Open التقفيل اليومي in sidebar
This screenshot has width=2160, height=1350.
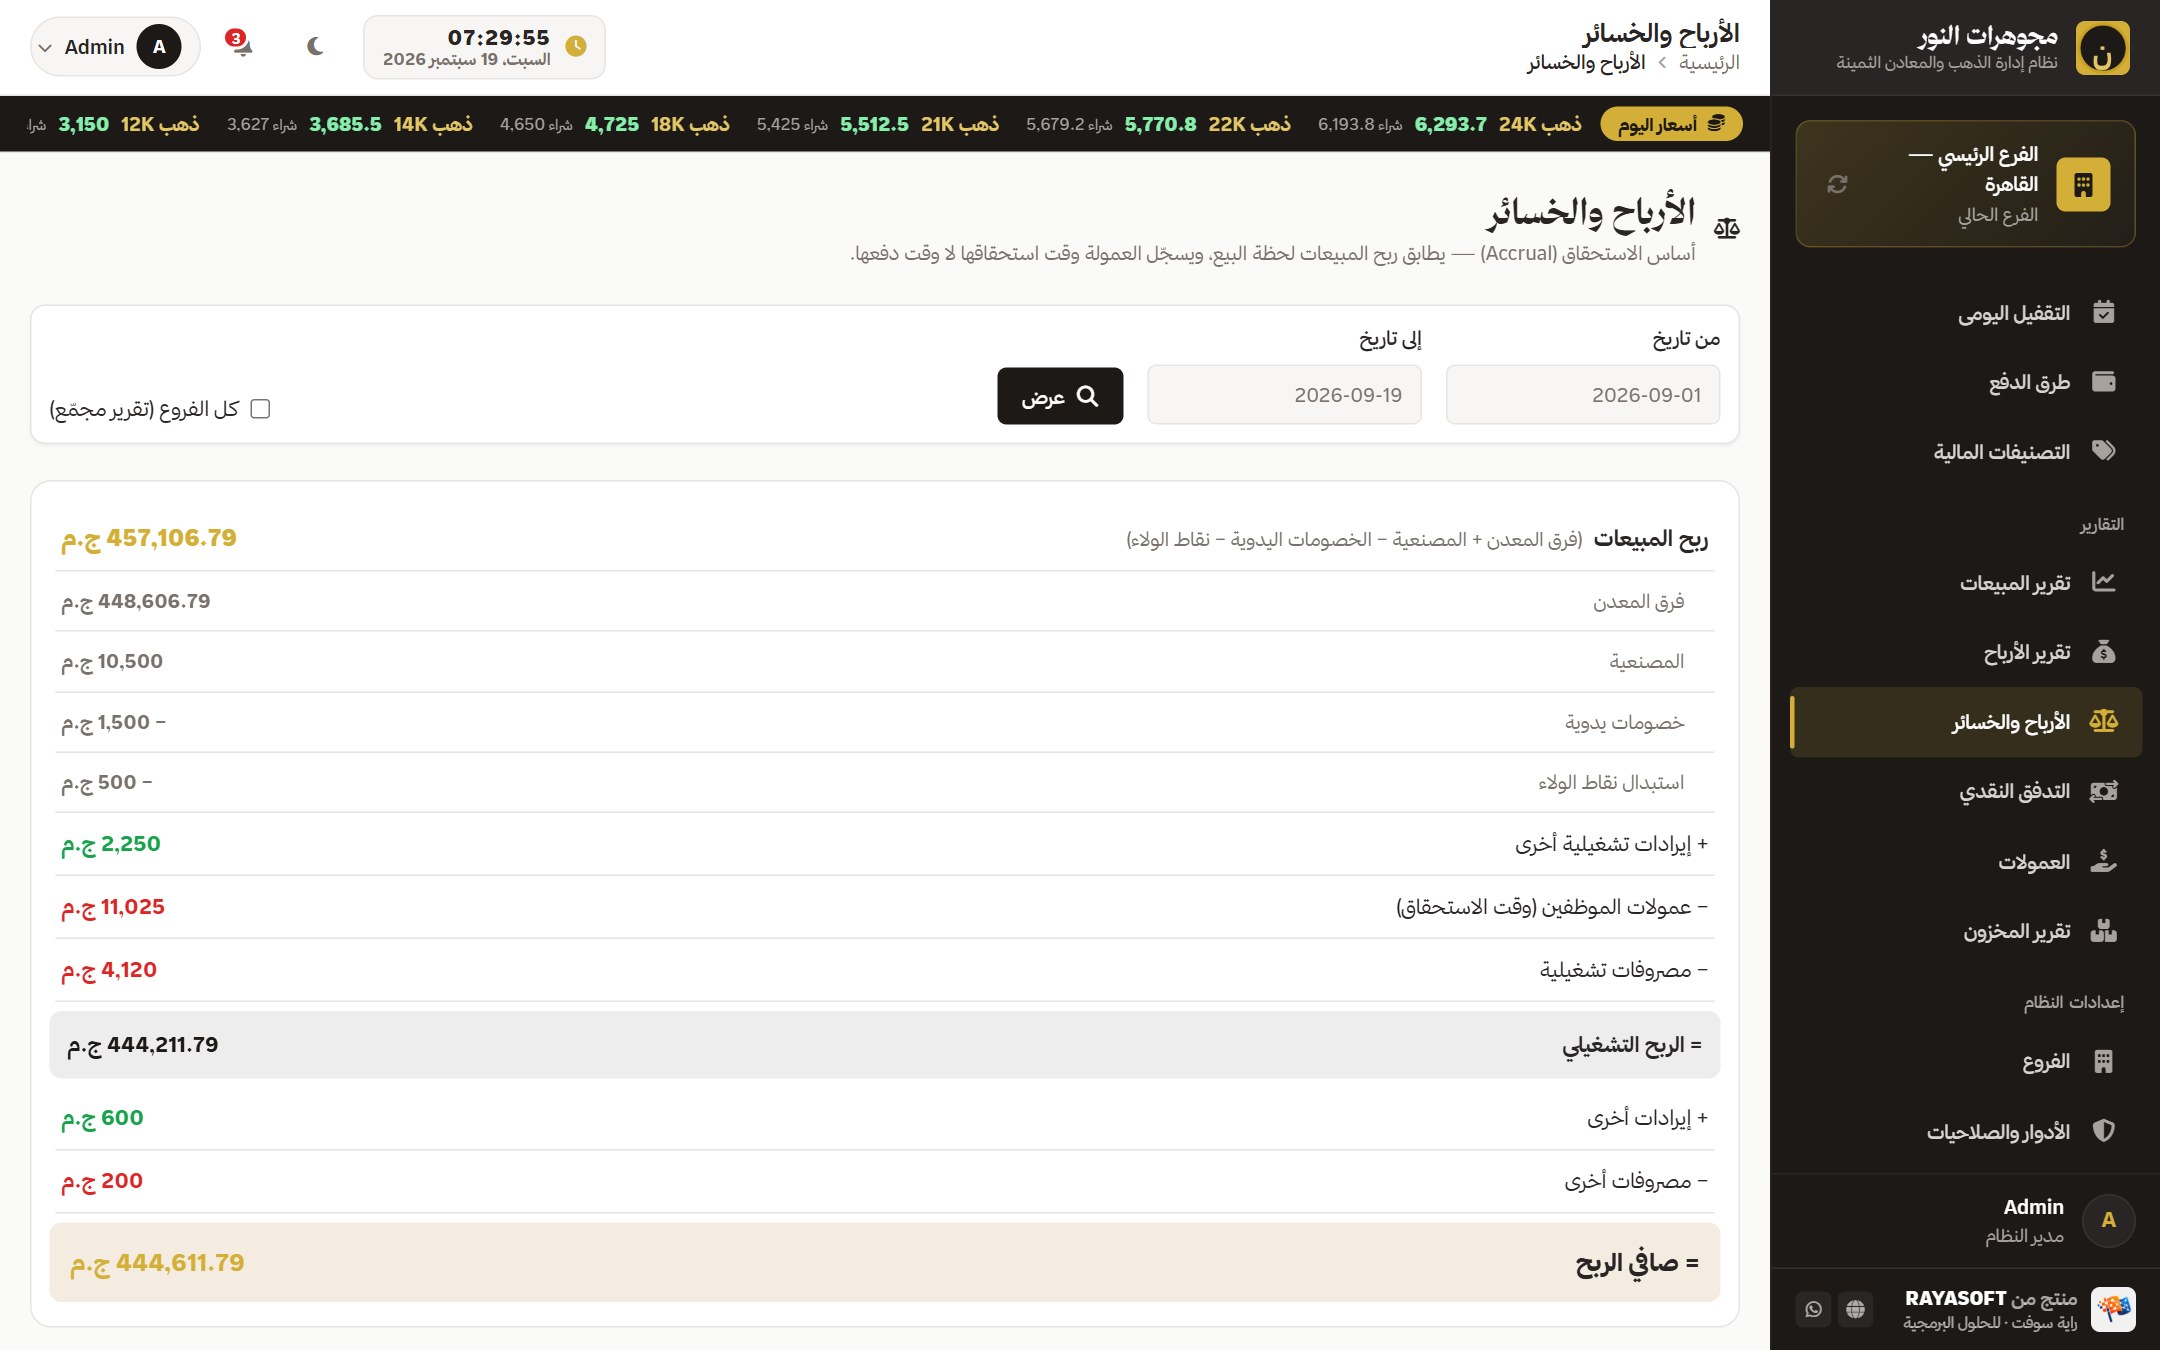point(1965,313)
